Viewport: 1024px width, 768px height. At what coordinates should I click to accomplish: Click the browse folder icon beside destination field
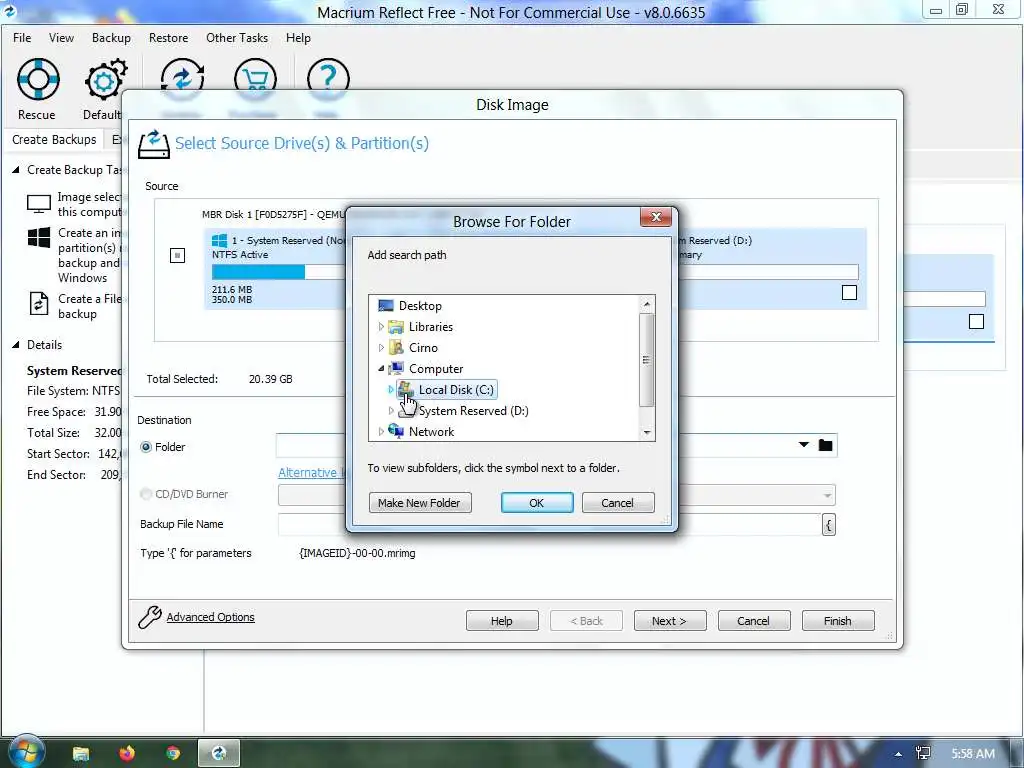click(x=825, y=445)
